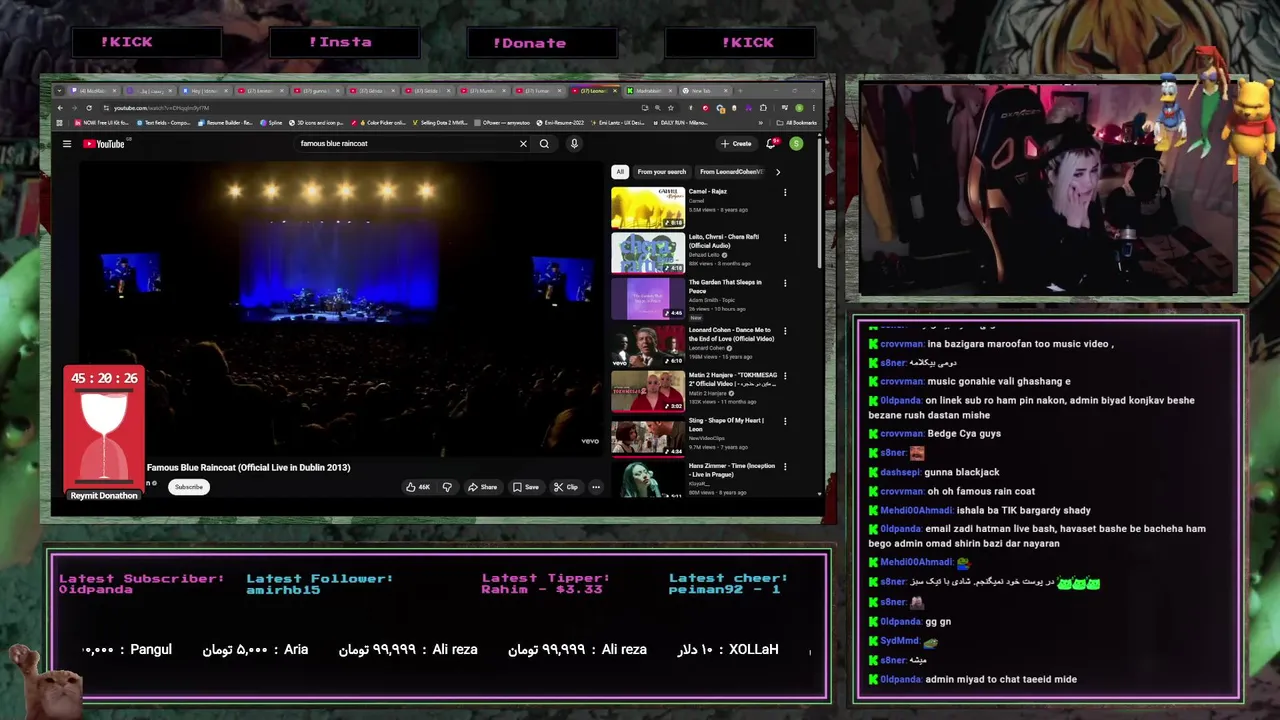Clear the YouTube search box text
Image resolution: width=1280 pixels, height=720 pixels.
pos(523,144)
